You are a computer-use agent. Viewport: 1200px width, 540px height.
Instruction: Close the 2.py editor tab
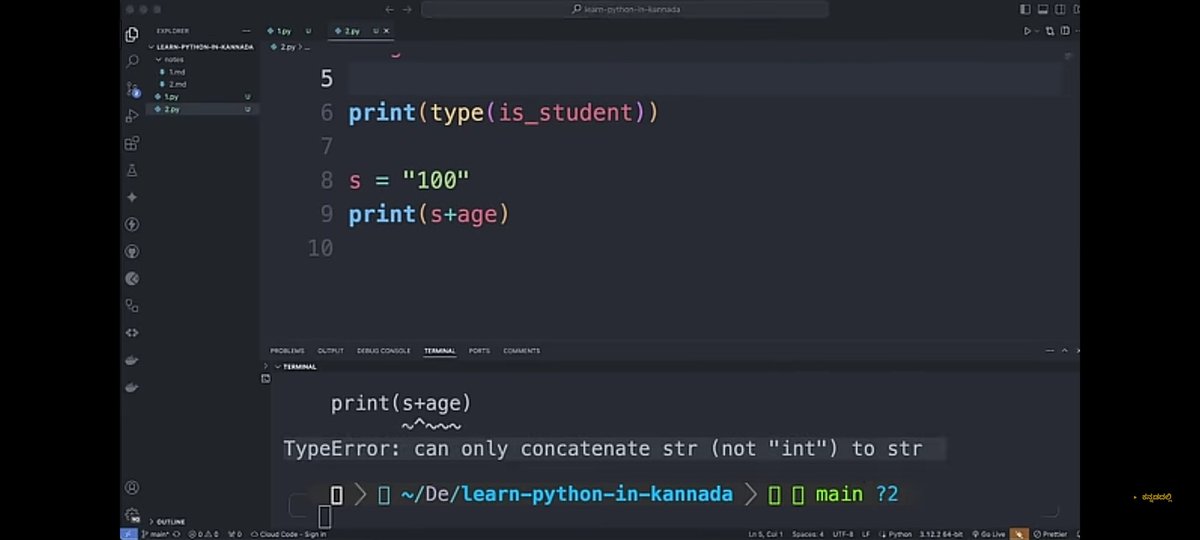[x=386, y=31]
